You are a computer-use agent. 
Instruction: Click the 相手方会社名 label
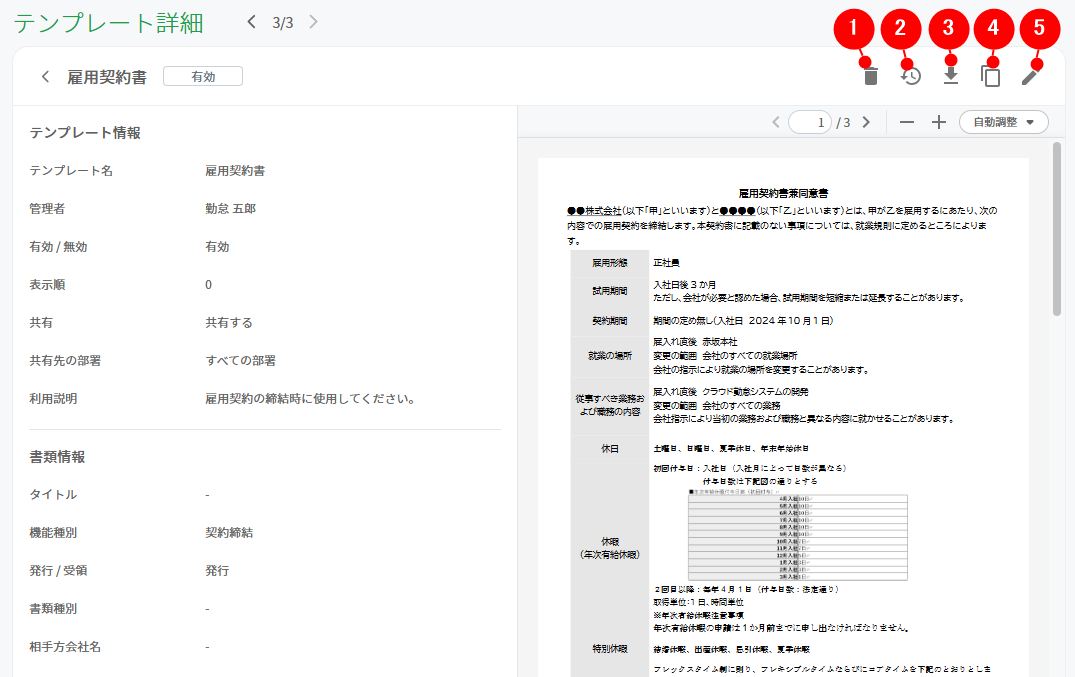click(65, 647)
